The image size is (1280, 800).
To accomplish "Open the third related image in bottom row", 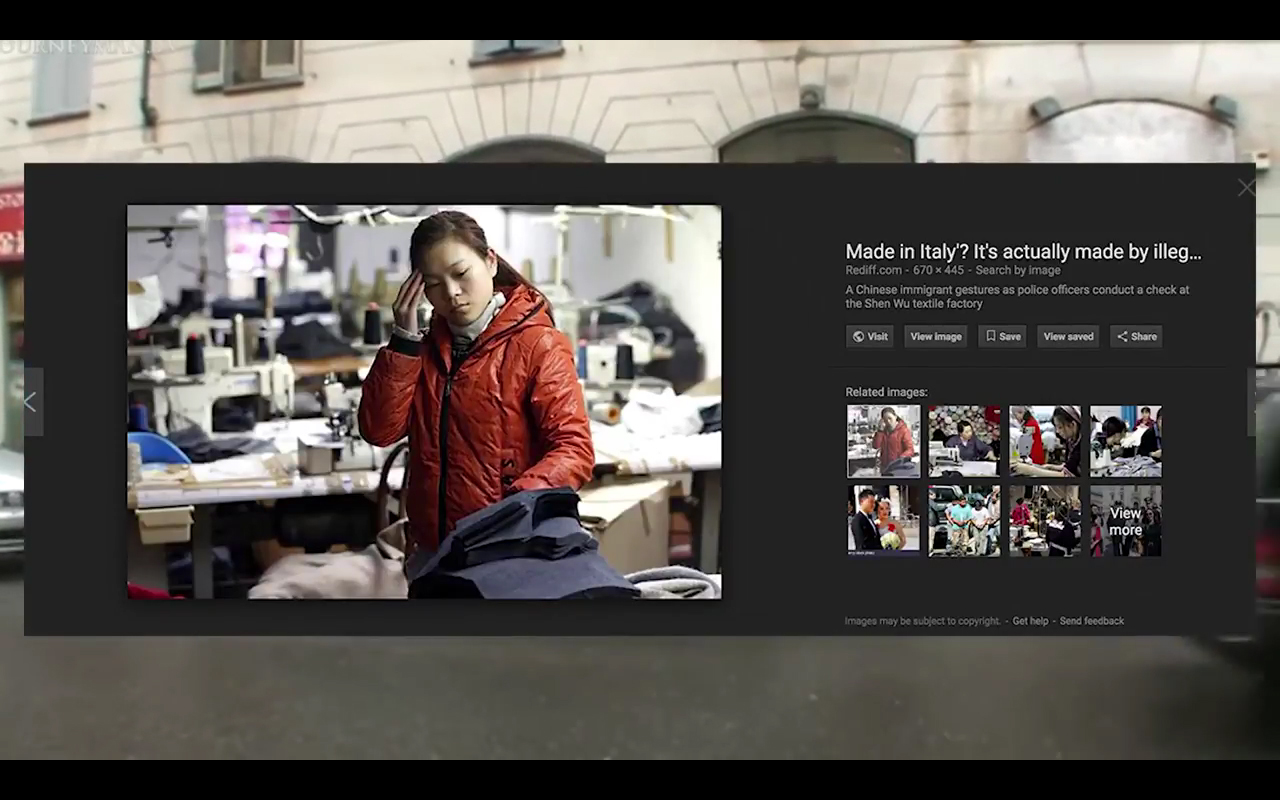I will point(1045,521).
